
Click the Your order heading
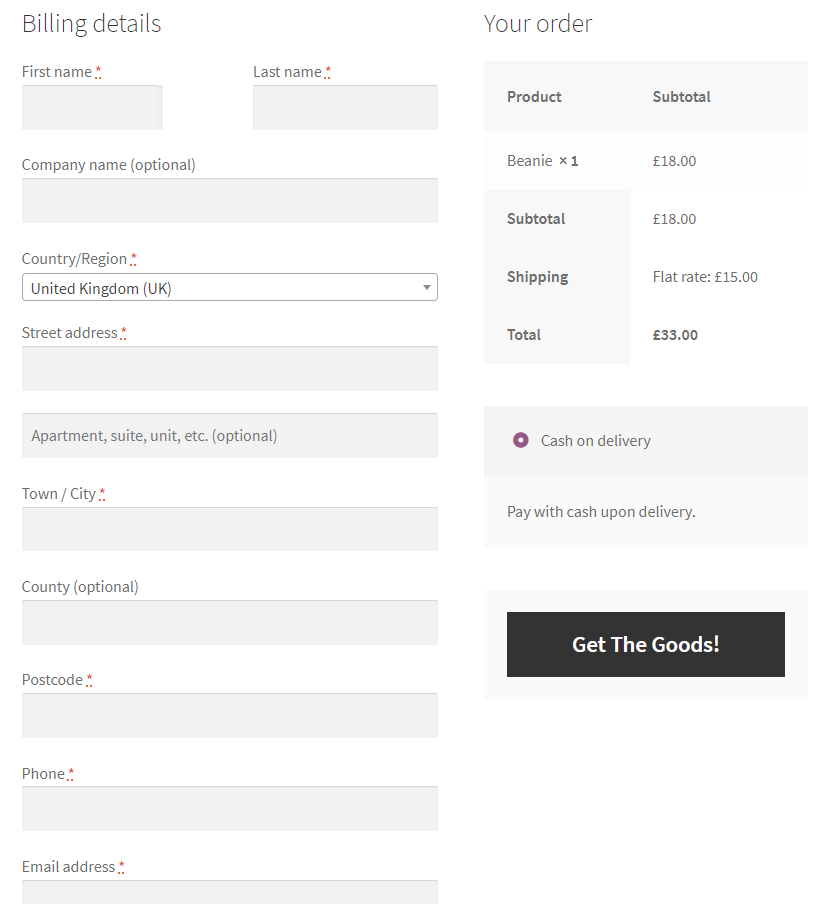[x=537, y=24]
